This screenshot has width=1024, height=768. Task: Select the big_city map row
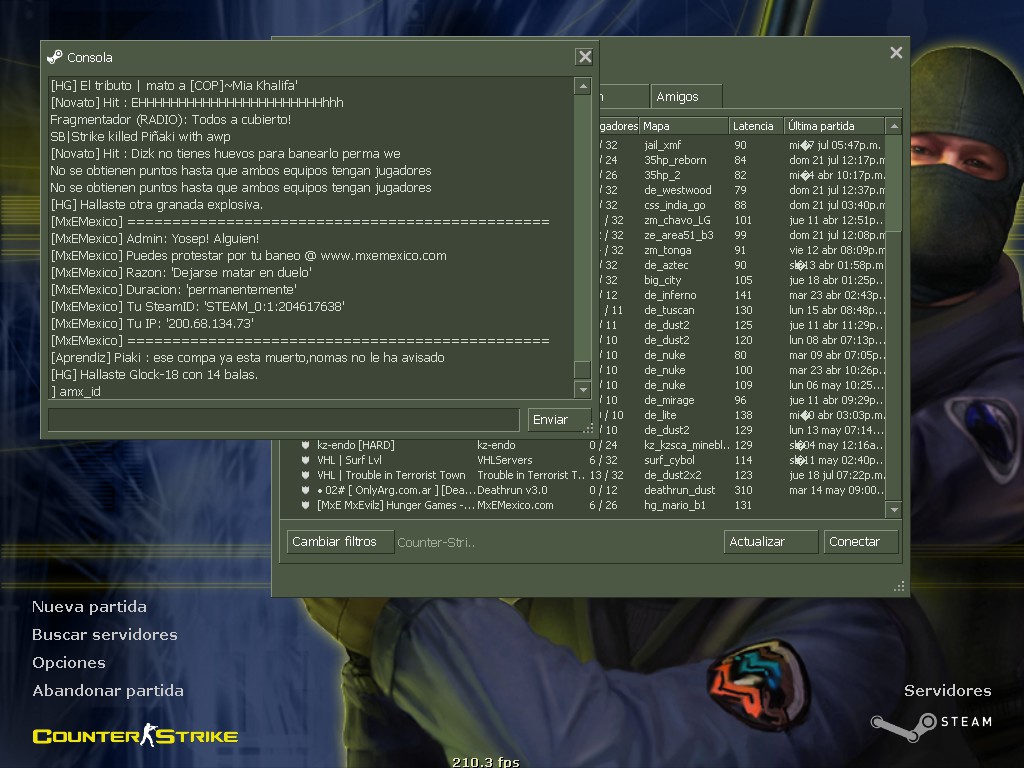click(742, 280)
